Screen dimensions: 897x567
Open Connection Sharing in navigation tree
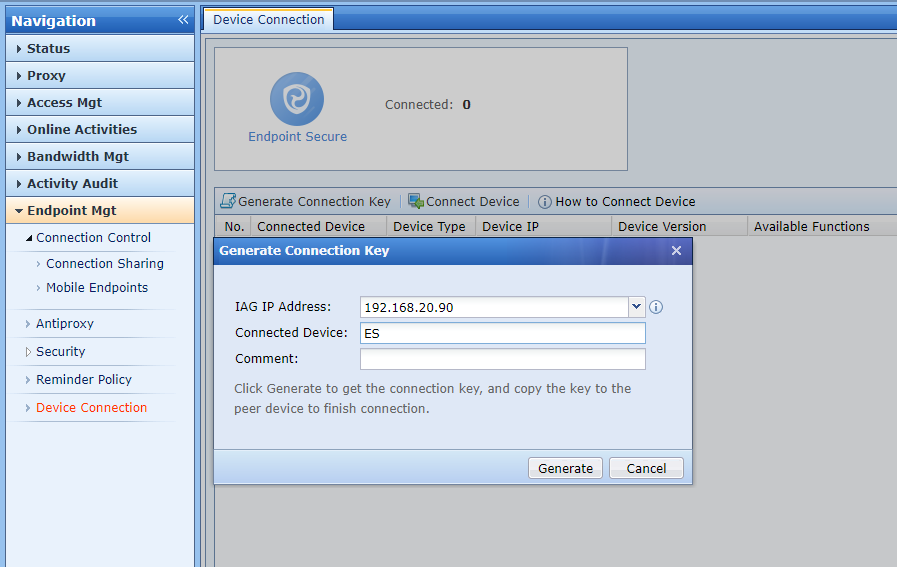point(105,263)
